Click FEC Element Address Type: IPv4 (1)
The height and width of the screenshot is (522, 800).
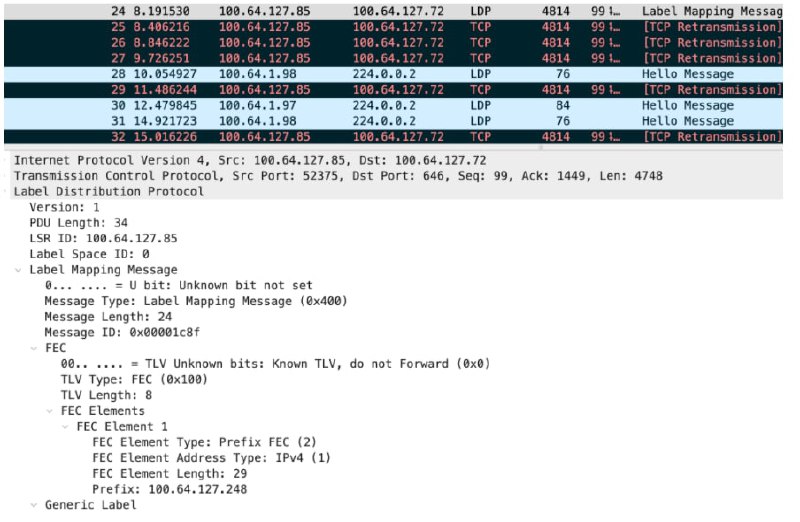211,458
